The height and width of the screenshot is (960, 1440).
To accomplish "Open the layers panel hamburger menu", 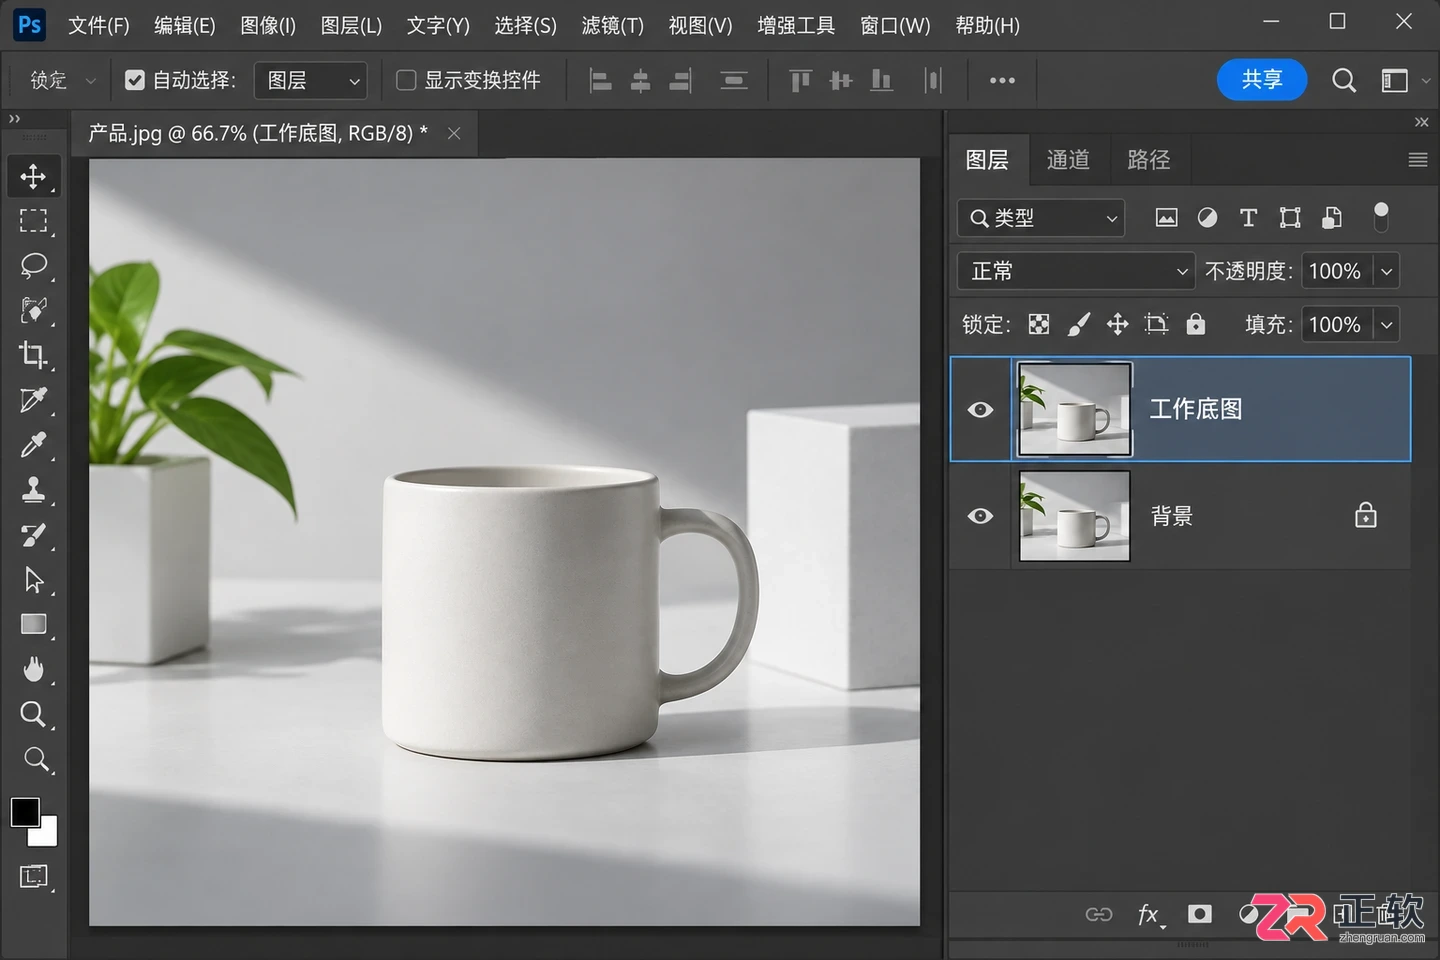I will click(x=1417, y=160).
